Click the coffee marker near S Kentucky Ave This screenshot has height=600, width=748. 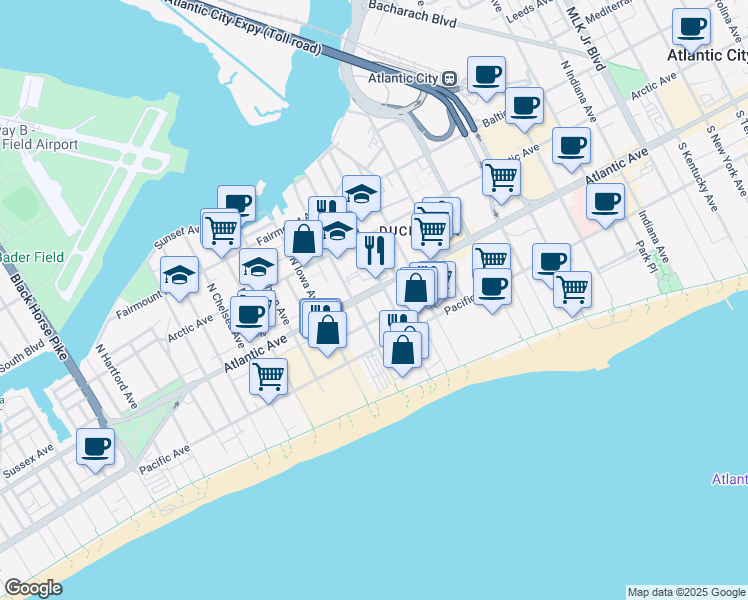[x=605, y=201]
